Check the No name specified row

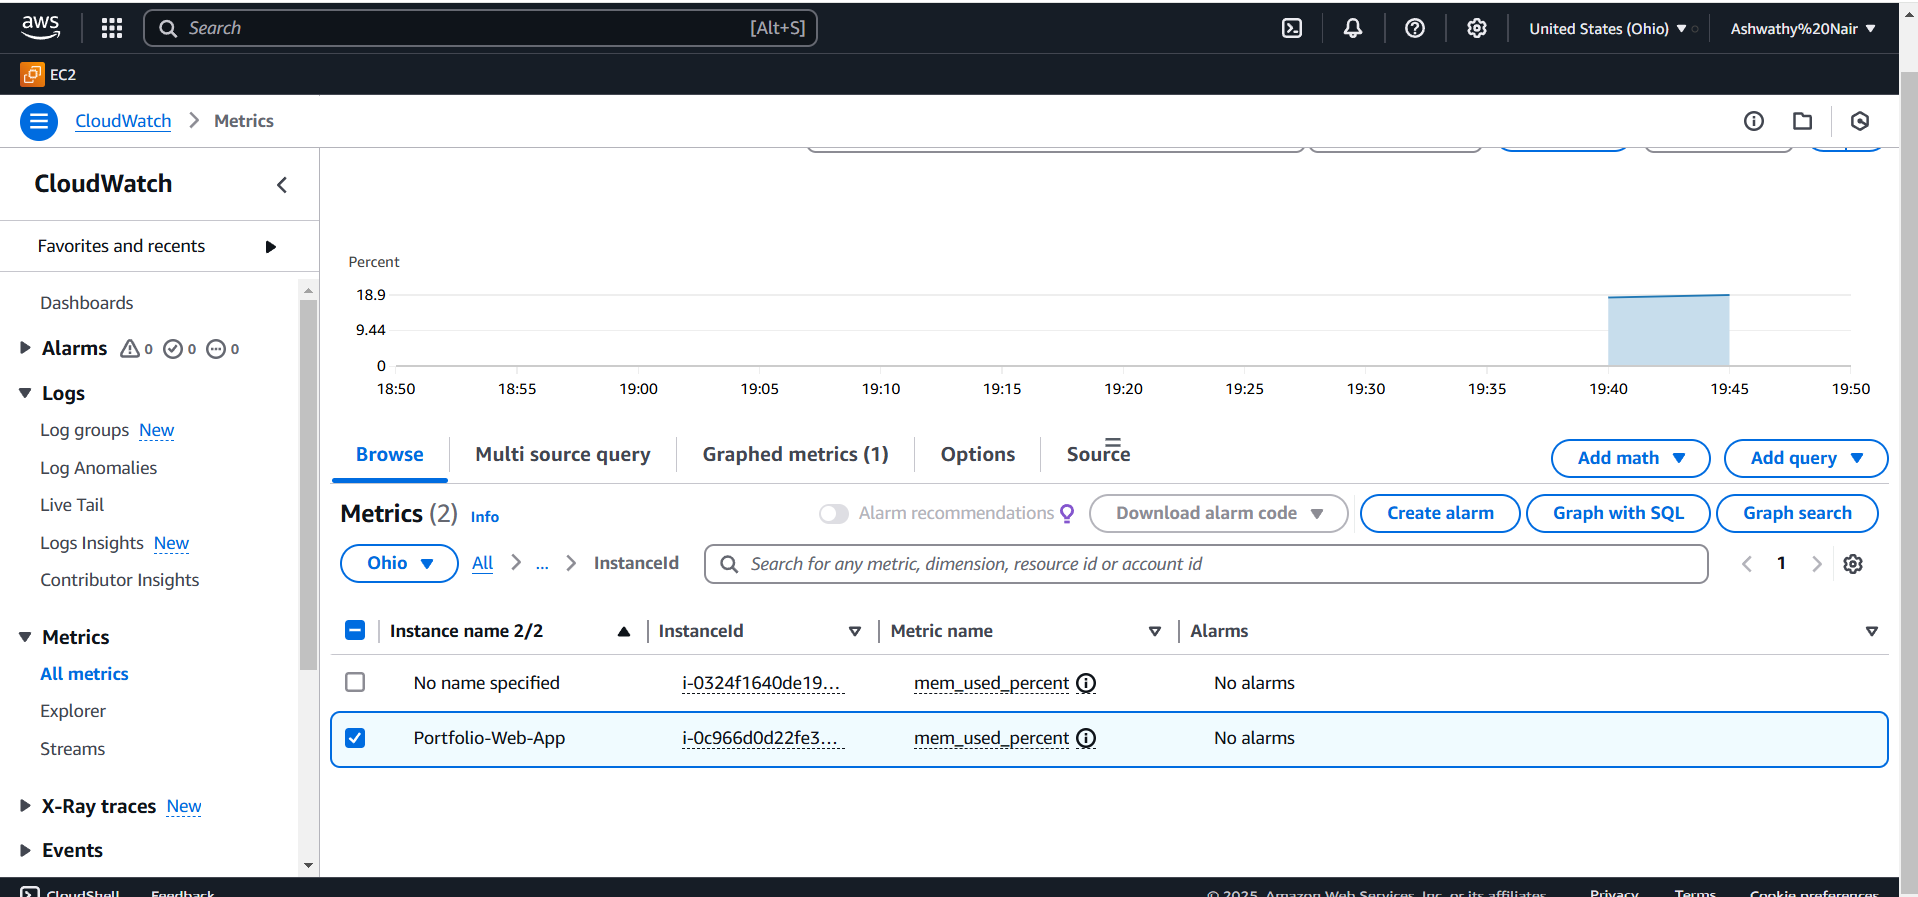355,682
